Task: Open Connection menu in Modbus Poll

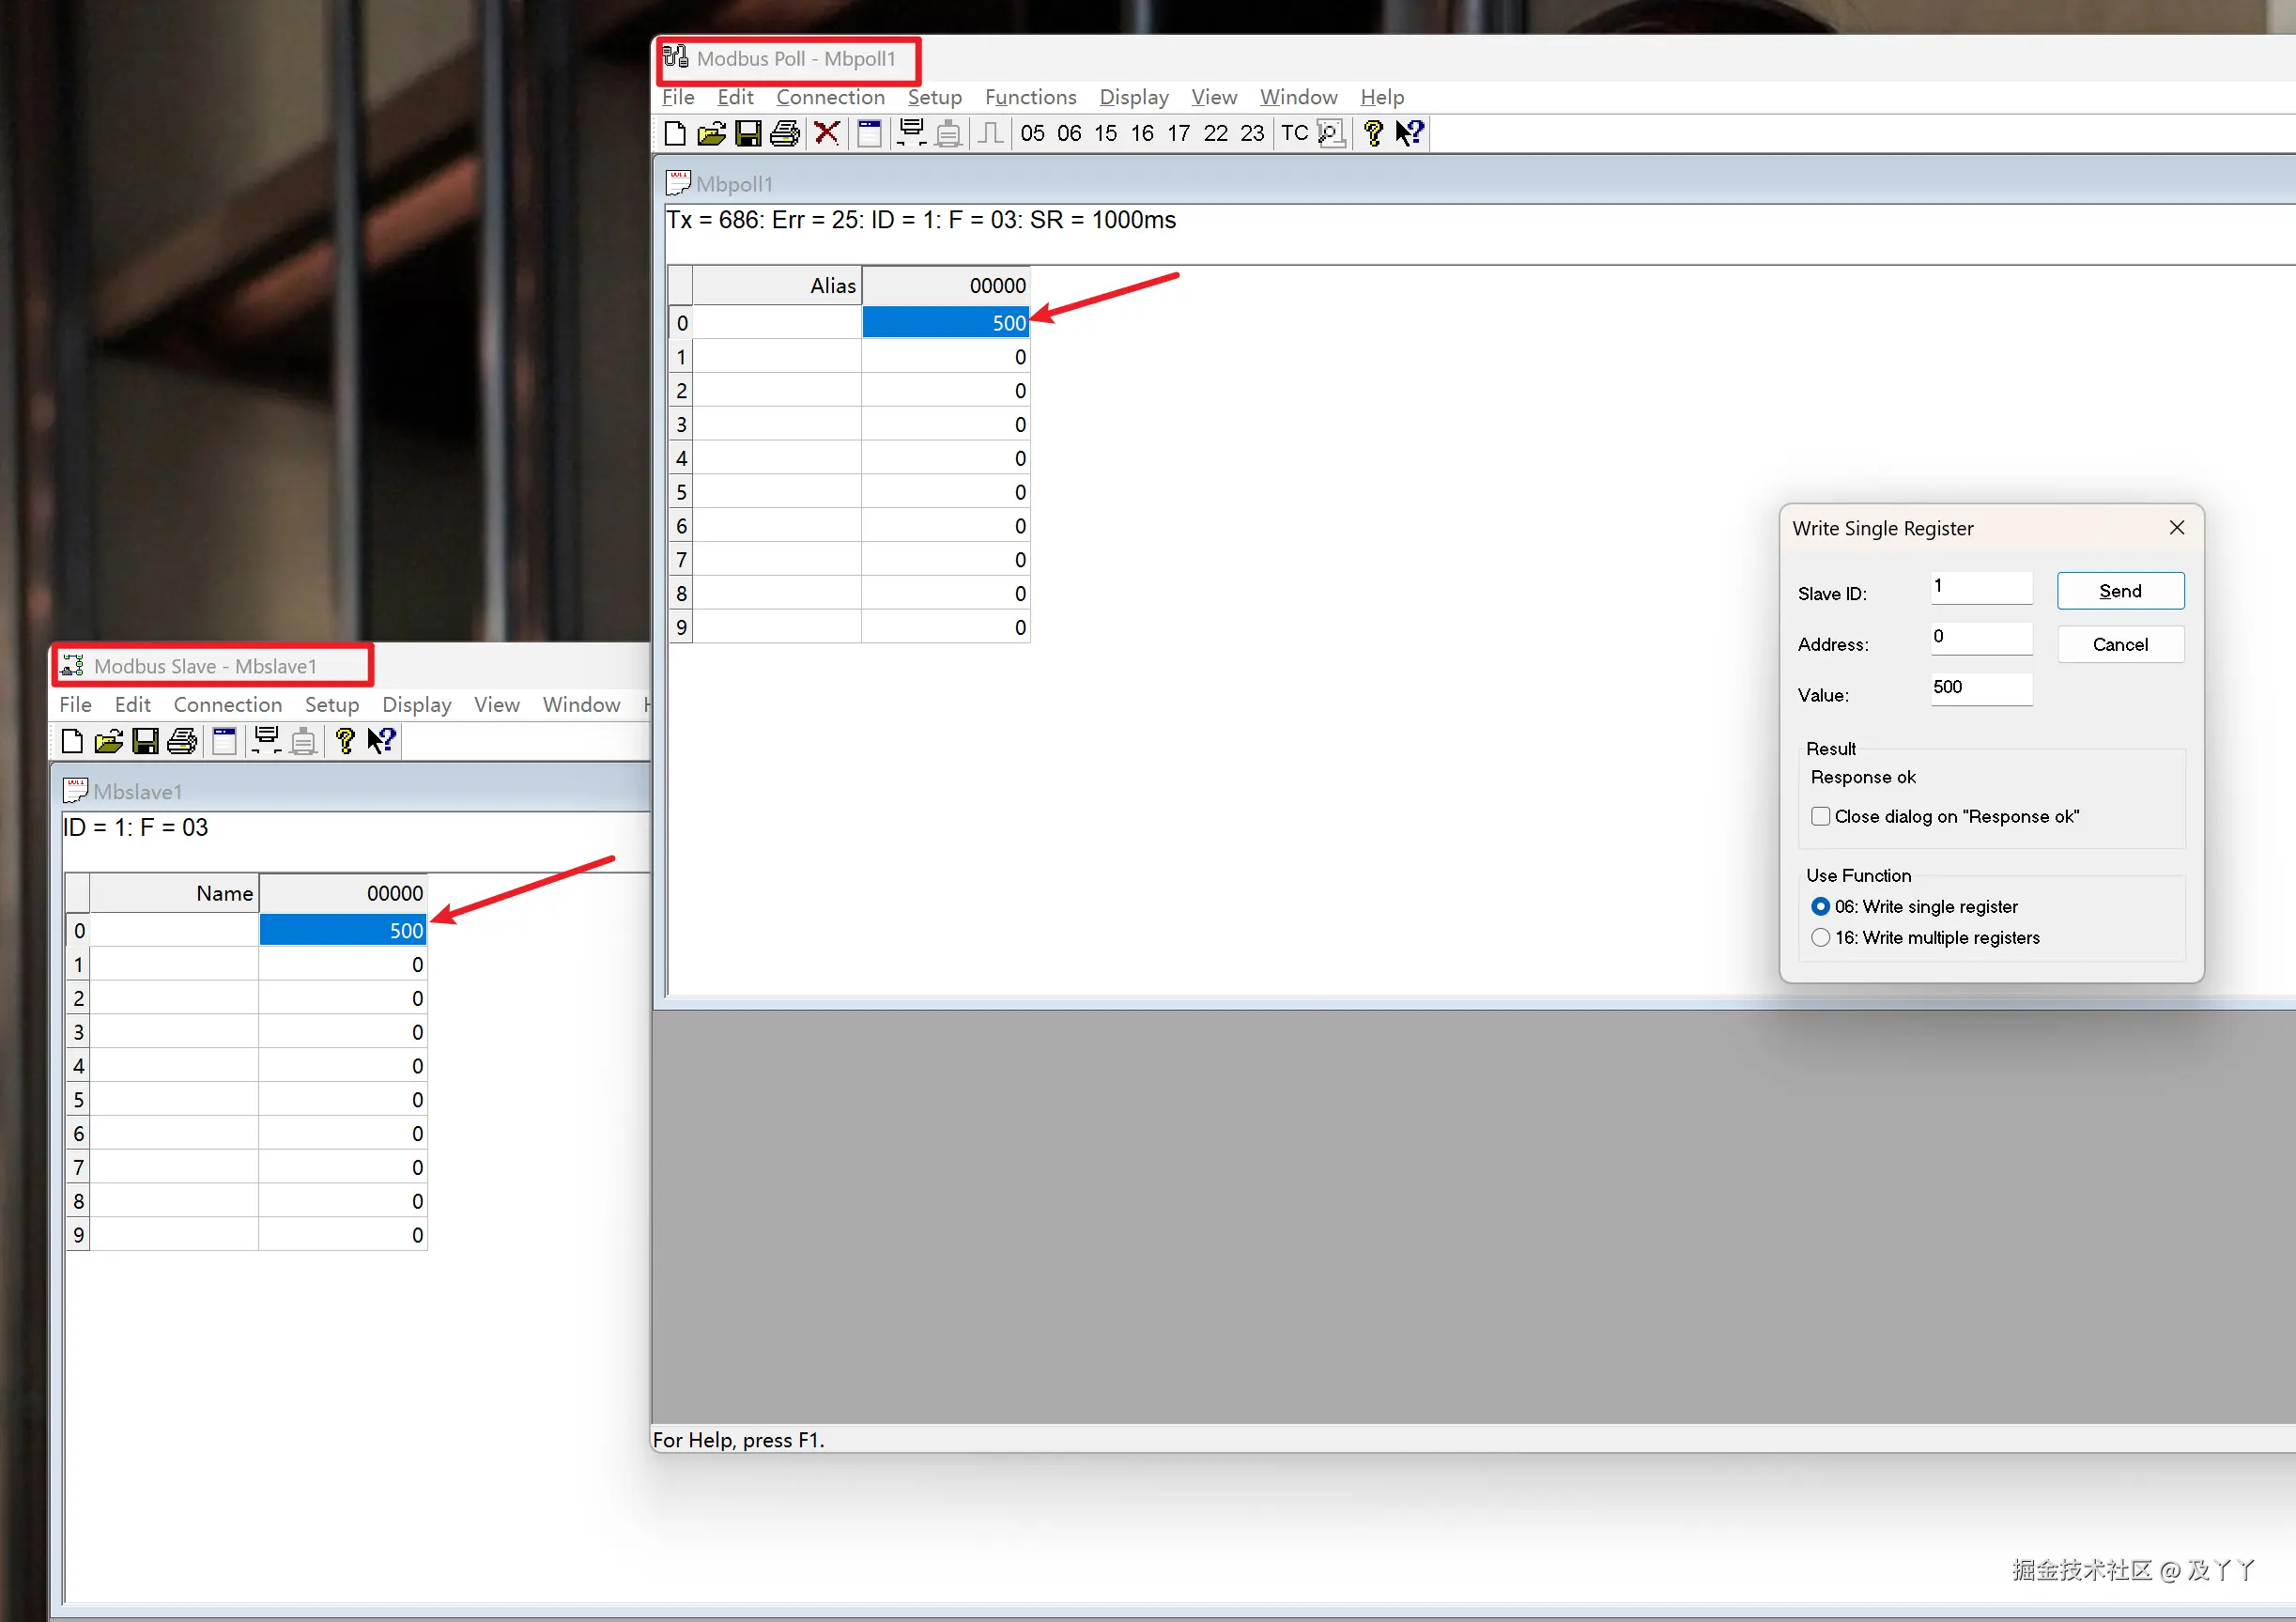Action: click(x=830, y=97)
